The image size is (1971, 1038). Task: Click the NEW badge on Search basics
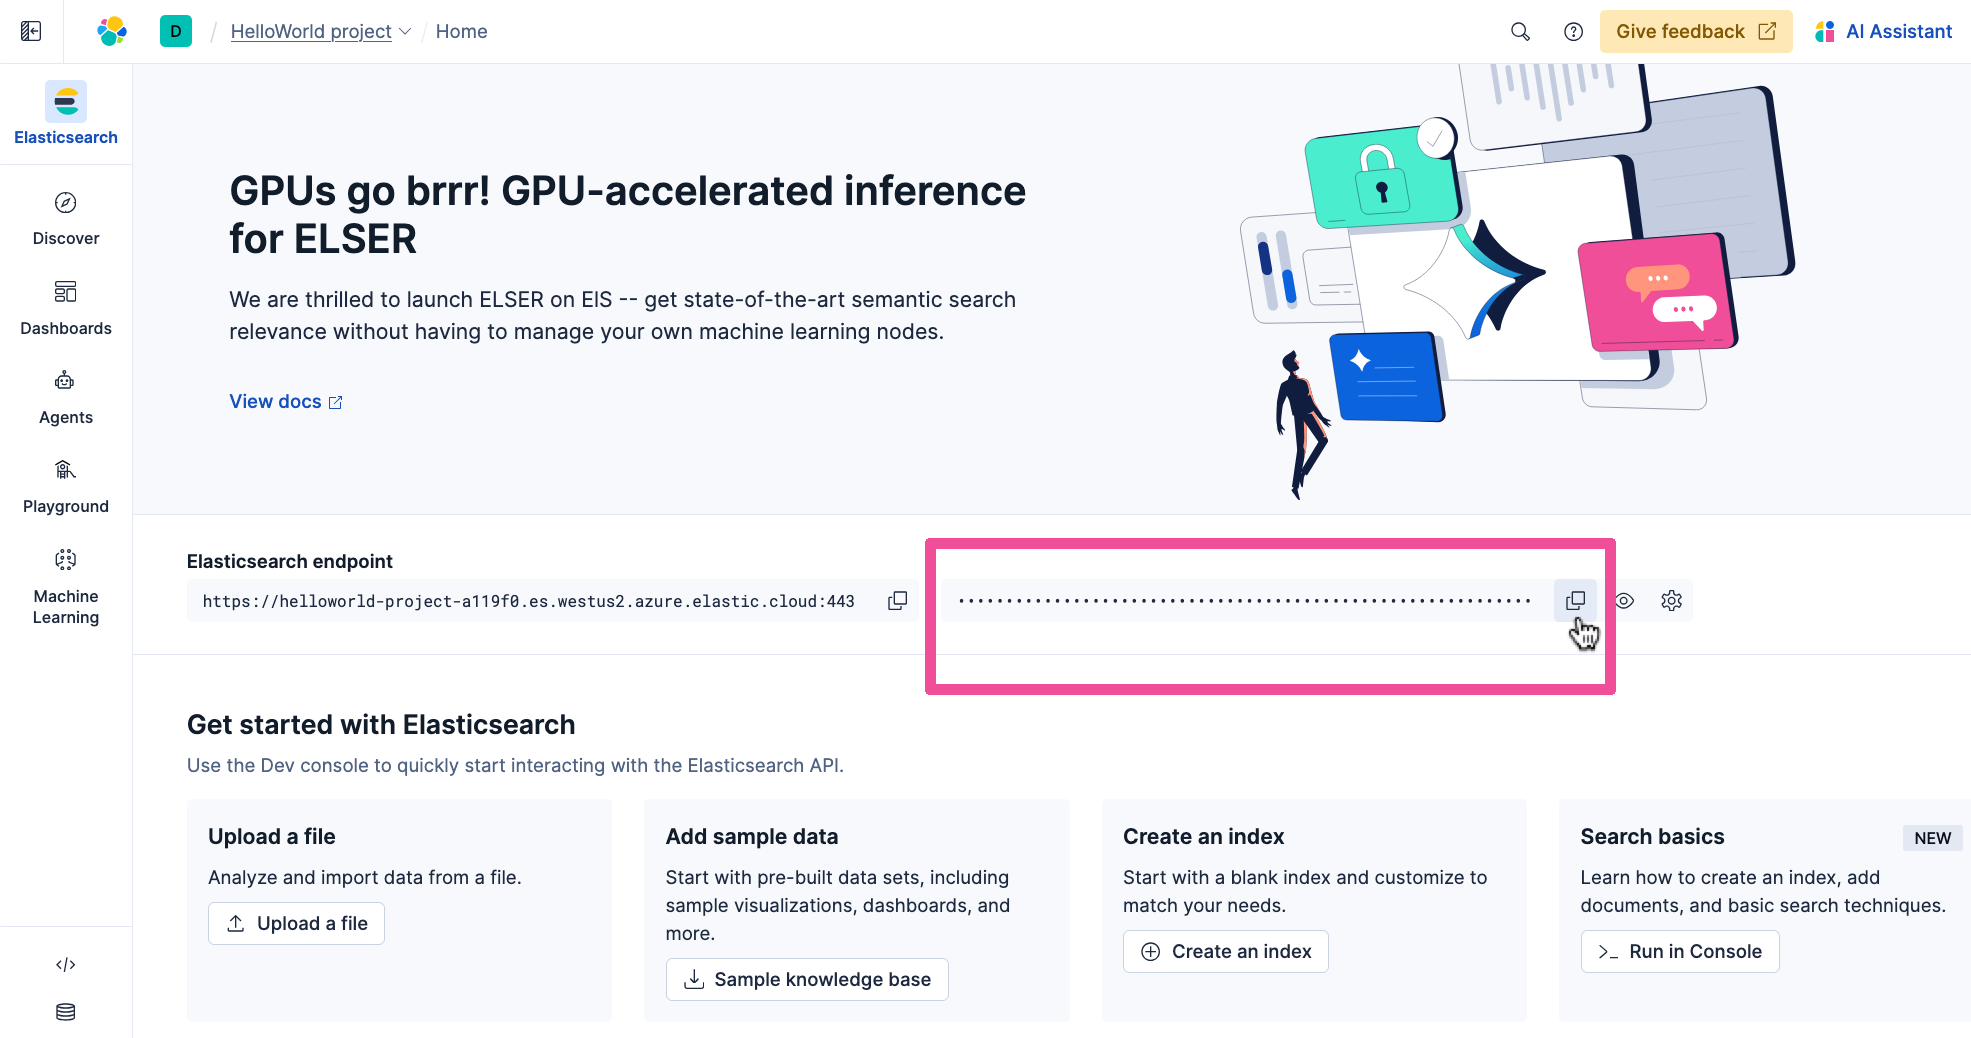click(x=1932, y=838)
